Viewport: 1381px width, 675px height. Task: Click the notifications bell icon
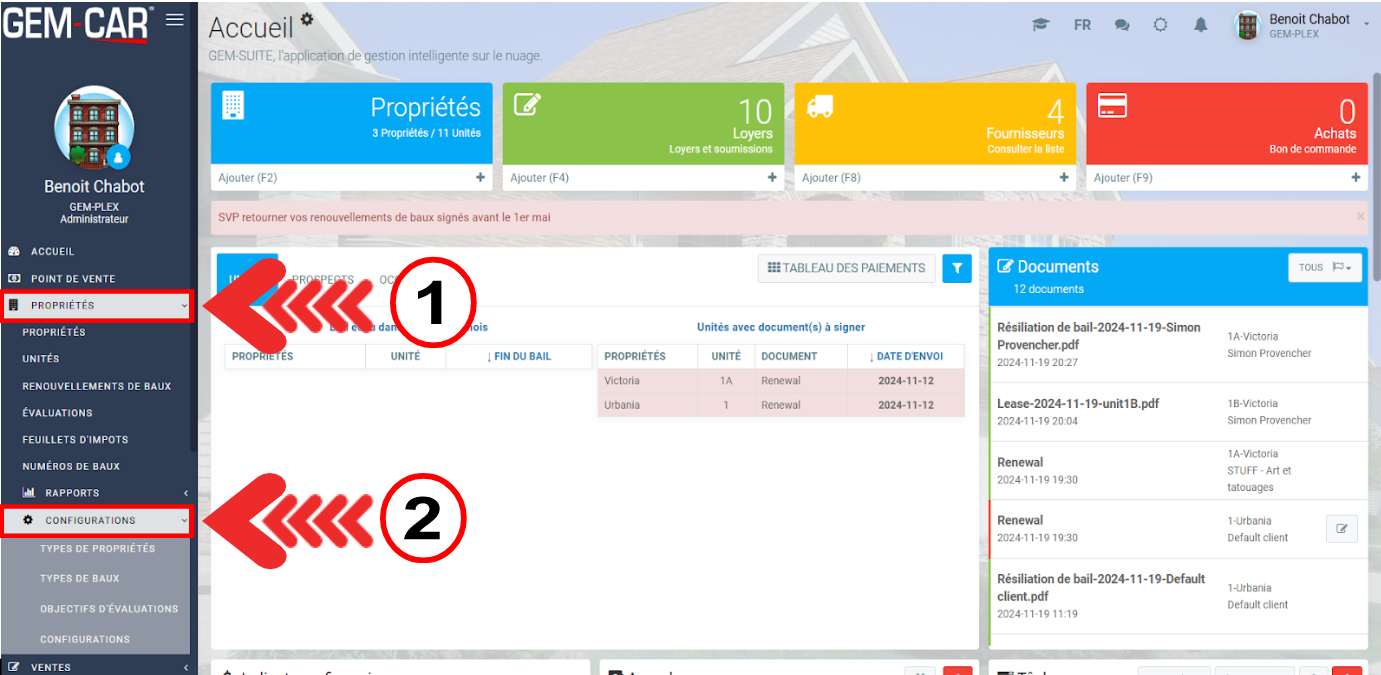coord(1201,25)
